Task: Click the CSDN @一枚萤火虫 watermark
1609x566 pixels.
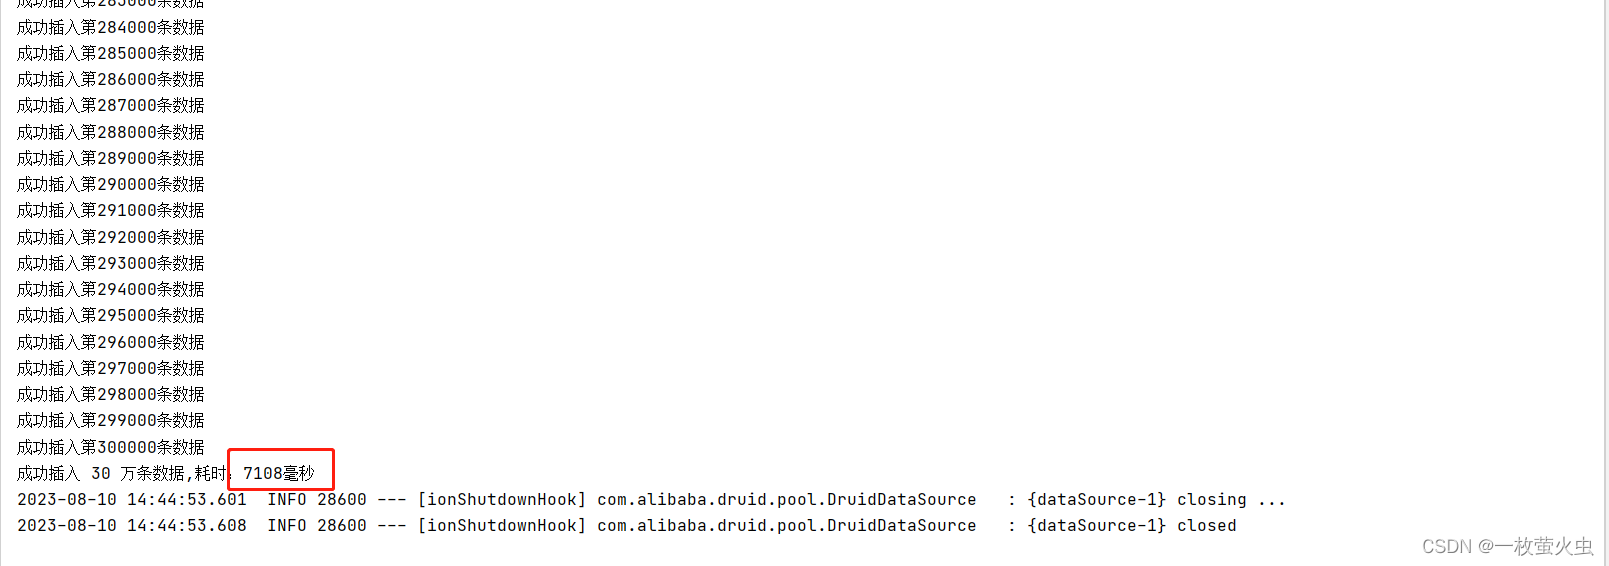Action: click(x=1508, y=546)
